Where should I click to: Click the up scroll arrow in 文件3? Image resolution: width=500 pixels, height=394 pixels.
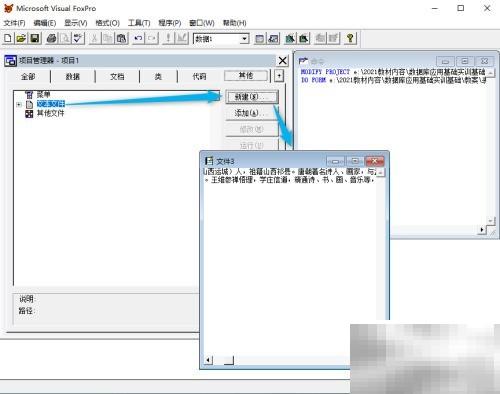click(x=381, y=172)
